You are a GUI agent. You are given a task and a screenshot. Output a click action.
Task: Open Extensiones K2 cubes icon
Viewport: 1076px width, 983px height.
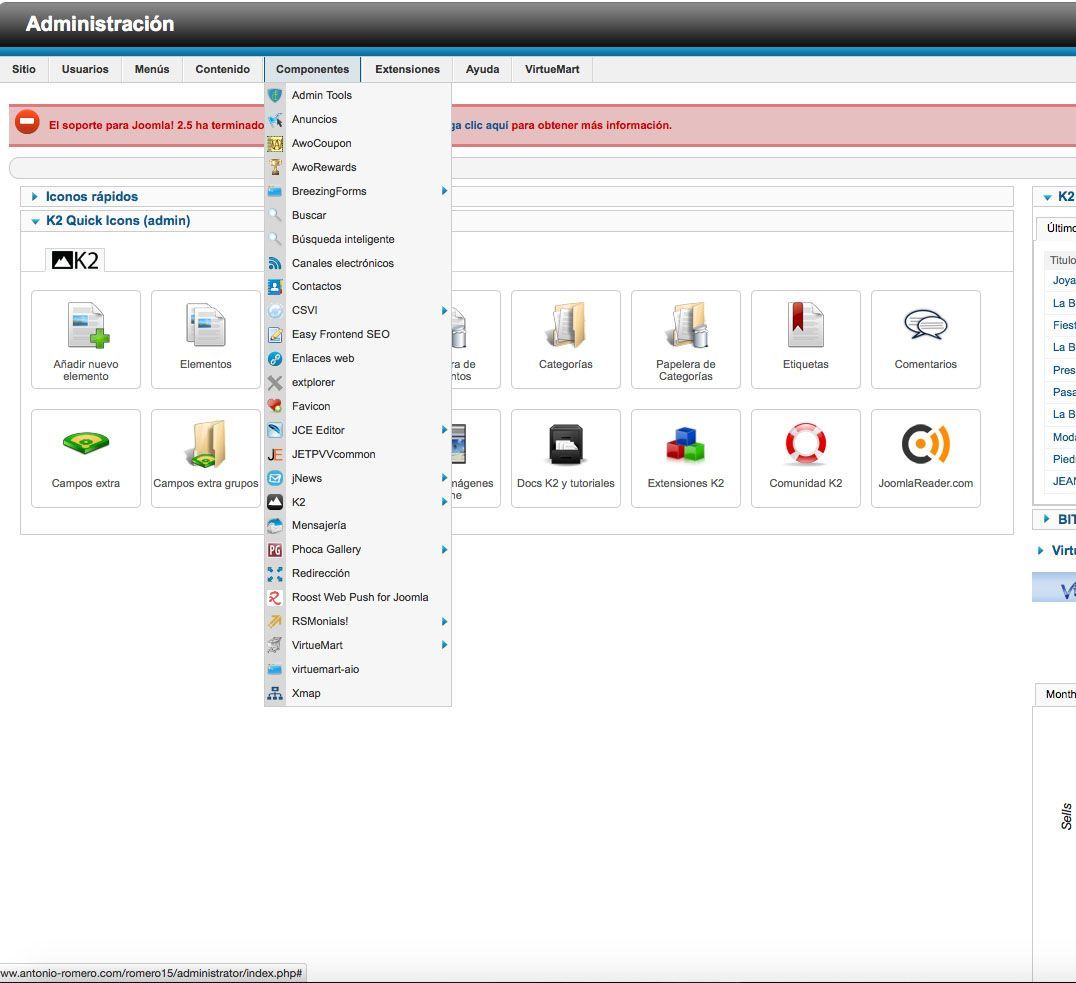coord(686,459)
